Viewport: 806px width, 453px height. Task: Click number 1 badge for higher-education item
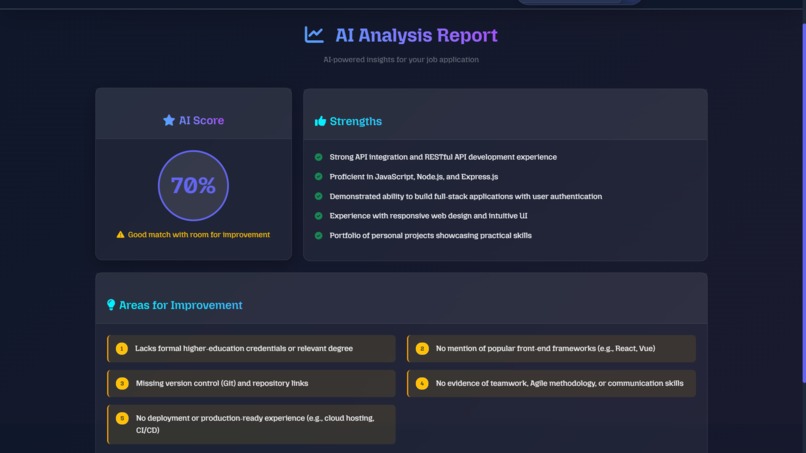(x=122, y=349)
